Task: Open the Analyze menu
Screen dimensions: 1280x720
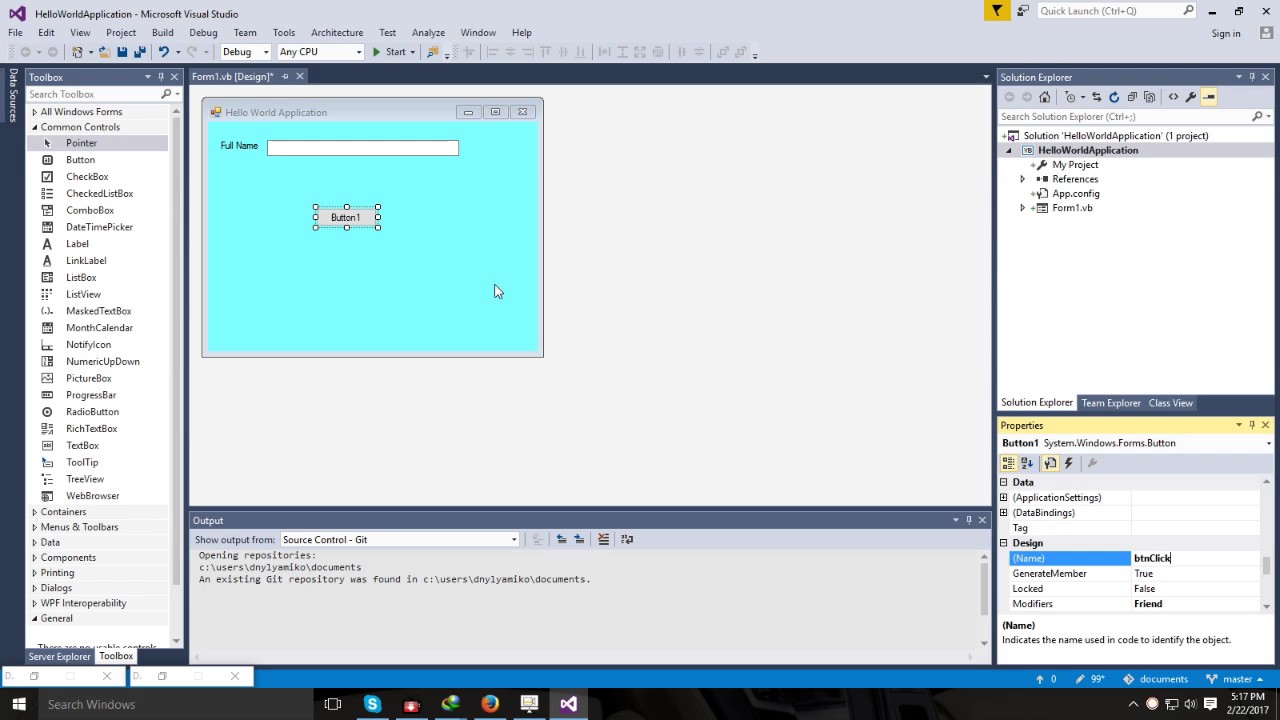Action: coord(428,33)
